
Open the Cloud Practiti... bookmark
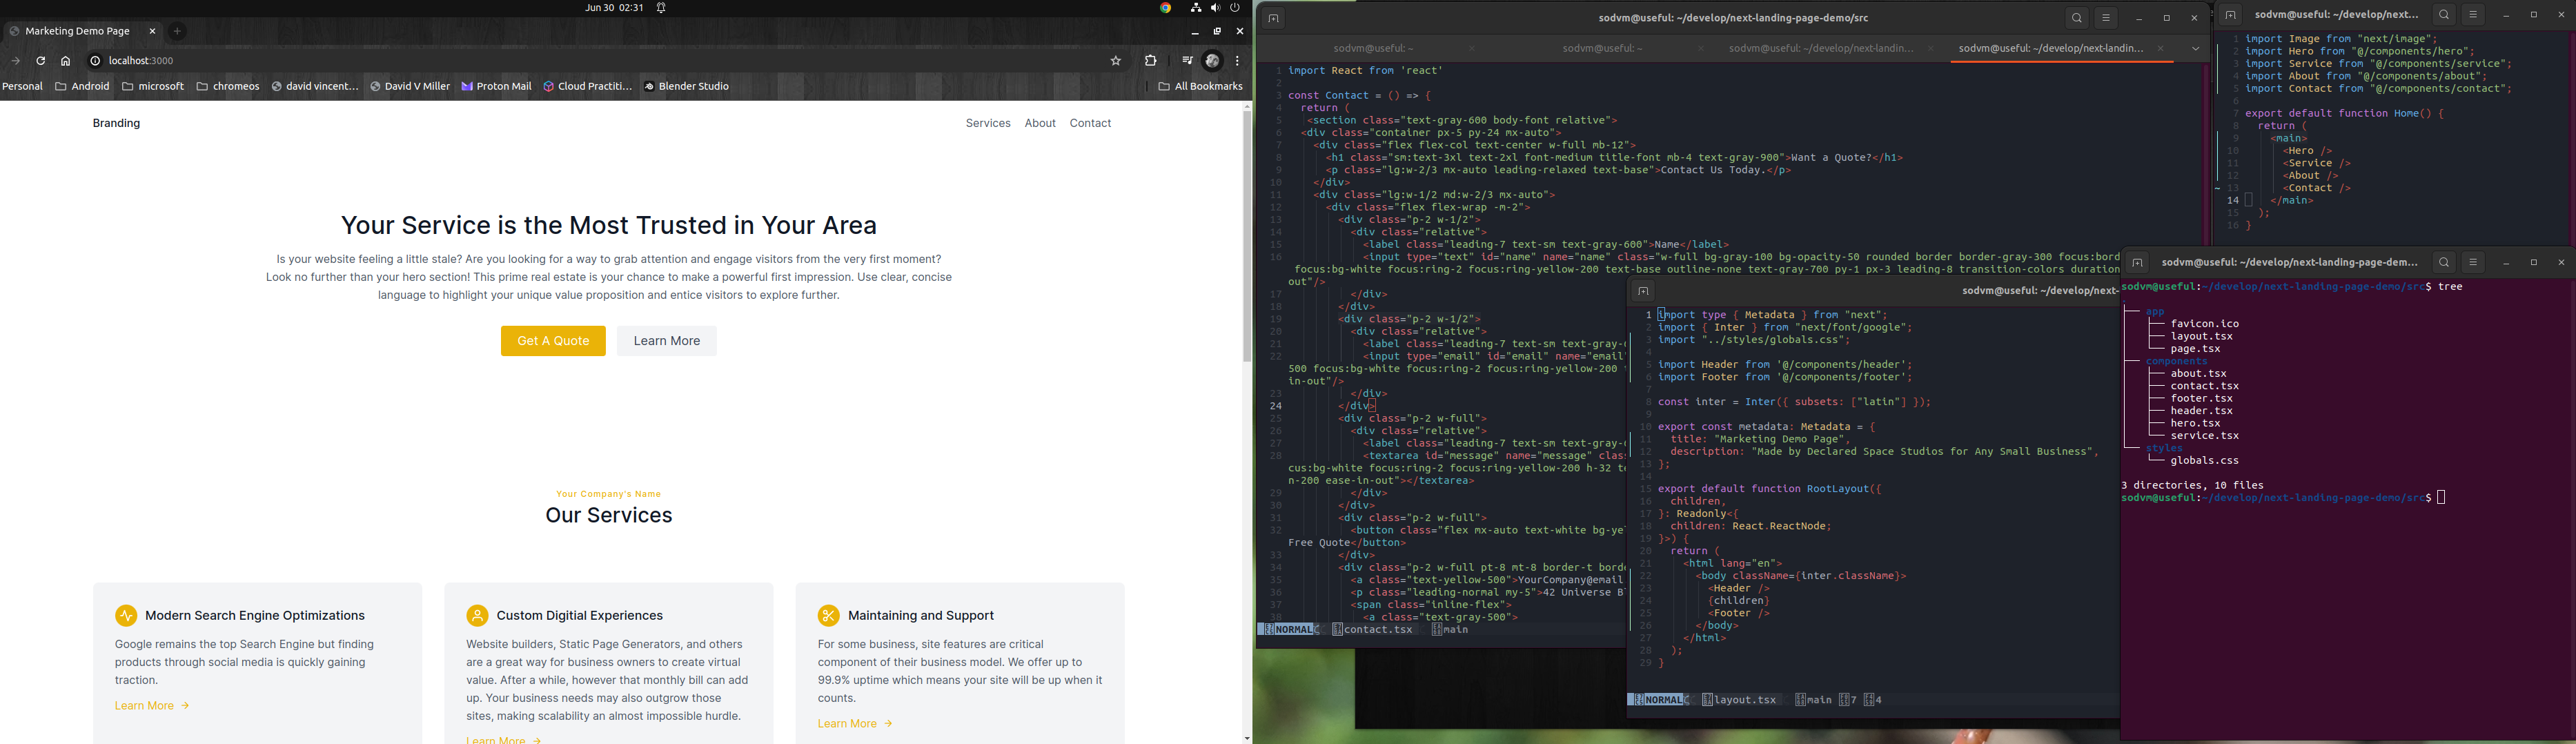tap(588, 87)
